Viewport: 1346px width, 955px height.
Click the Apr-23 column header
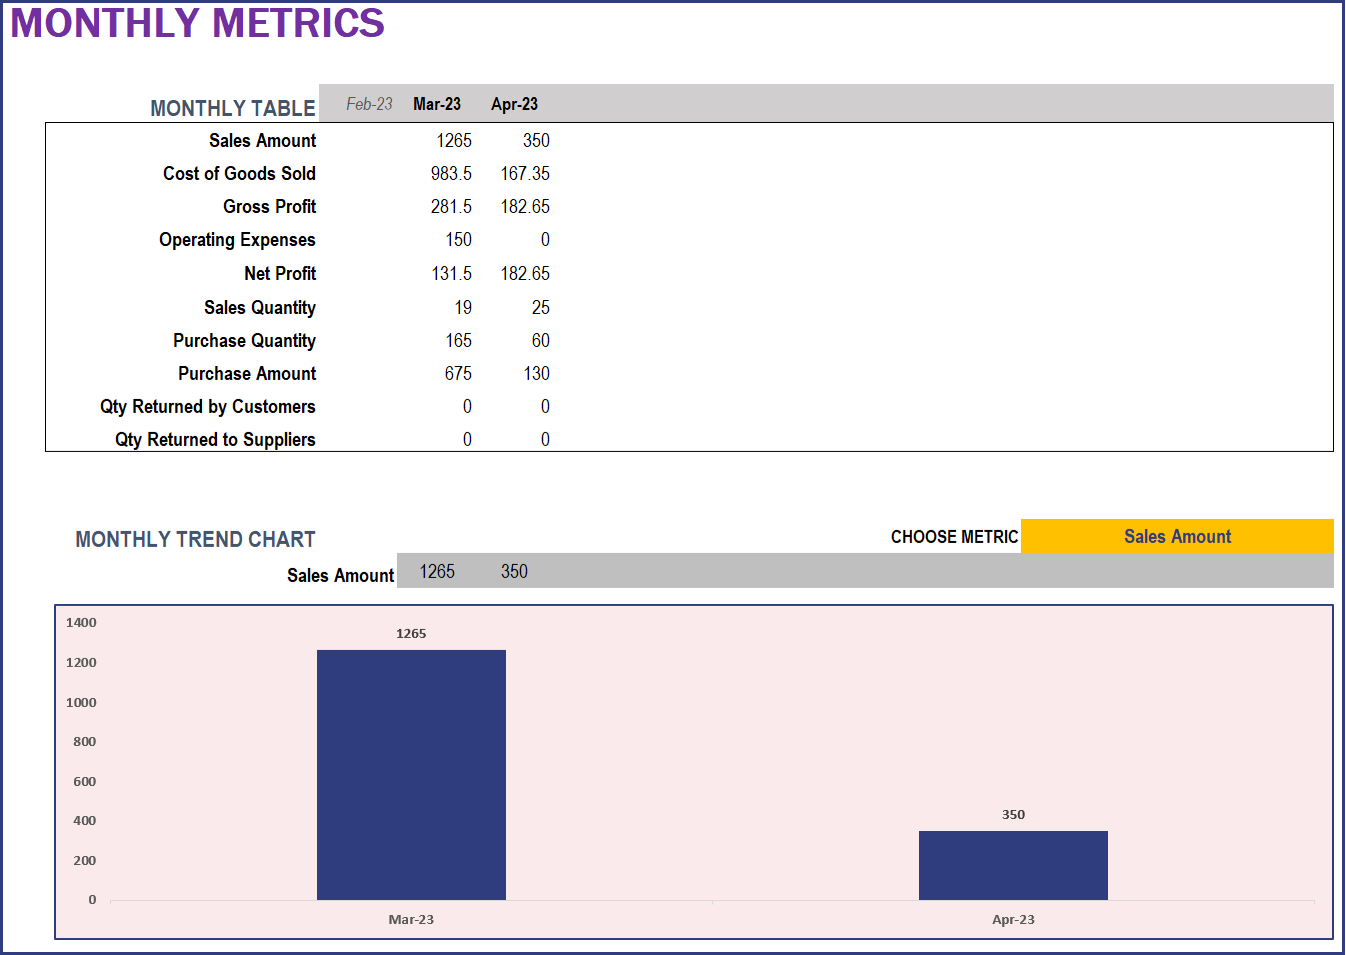pos(513,103)
